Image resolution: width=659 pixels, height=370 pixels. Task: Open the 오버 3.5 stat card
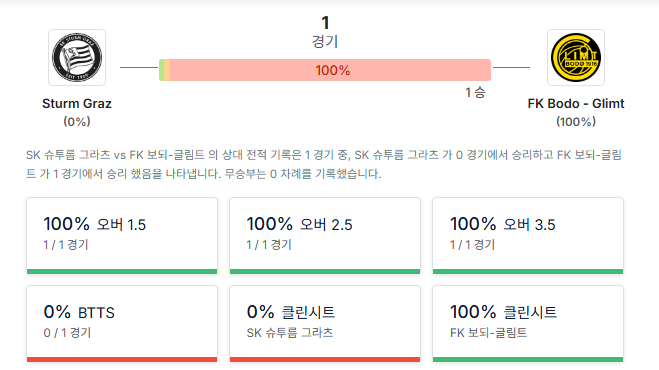click(x=528, y=235)
